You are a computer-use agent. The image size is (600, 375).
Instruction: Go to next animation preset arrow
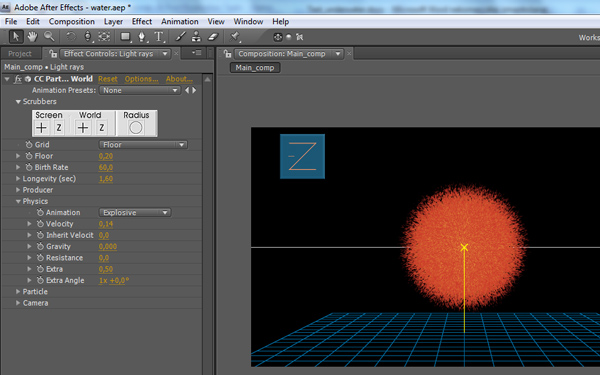(x=194, y=91)
